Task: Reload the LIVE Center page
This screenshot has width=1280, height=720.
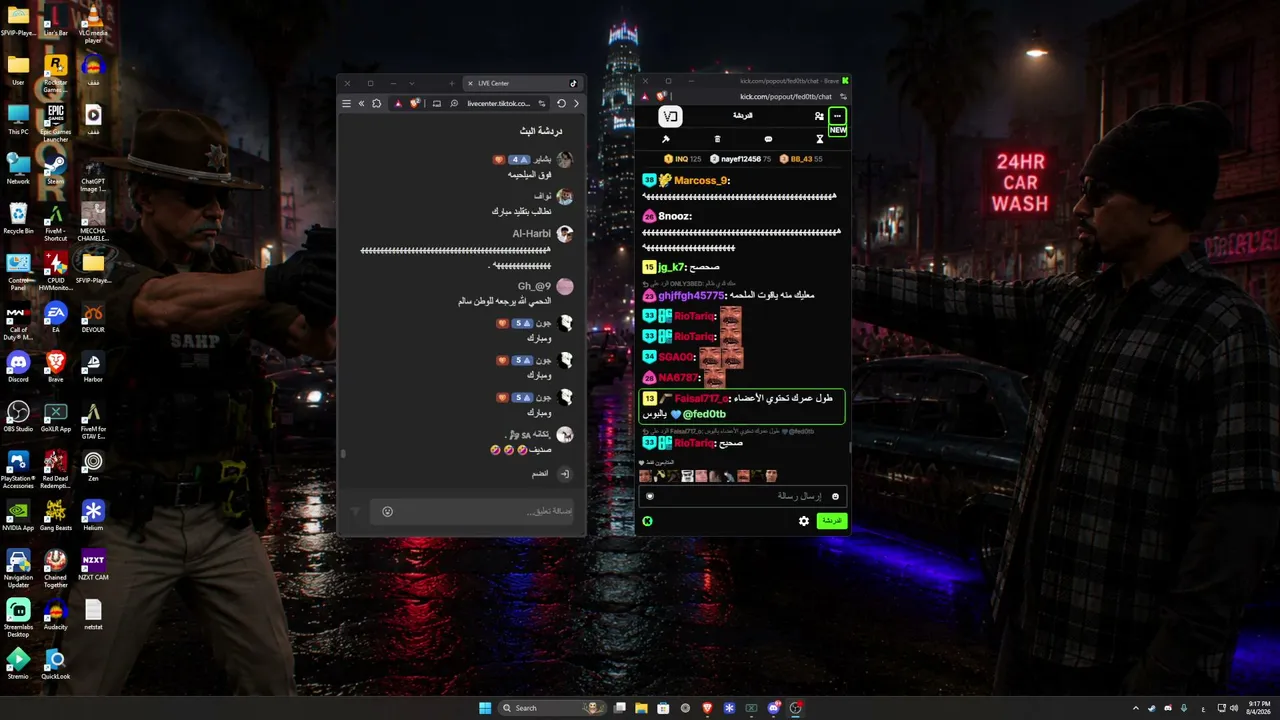Action: point(561,103)
